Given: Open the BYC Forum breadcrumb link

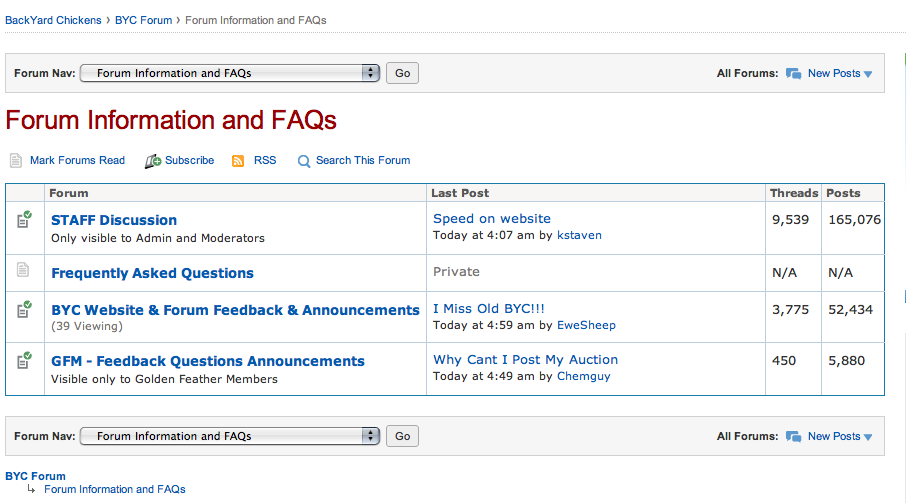Looking at the screenshot, I should click(143, 20).
